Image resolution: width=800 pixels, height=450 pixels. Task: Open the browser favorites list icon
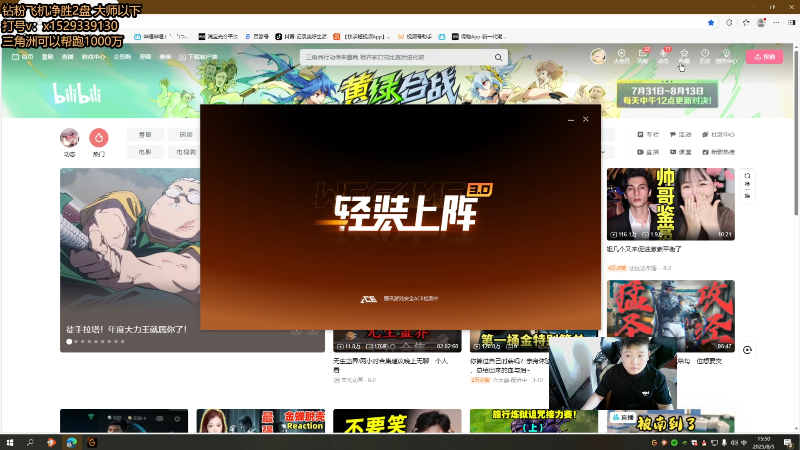click(745, 22)
